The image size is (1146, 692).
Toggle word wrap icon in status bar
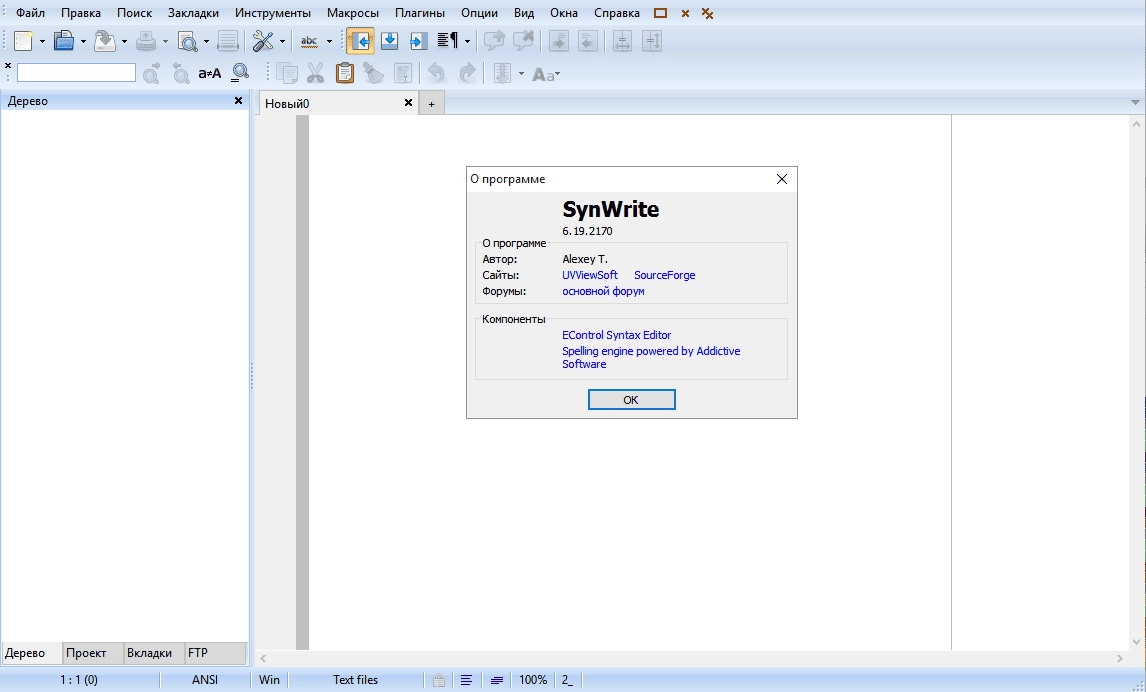click(466, 680)
